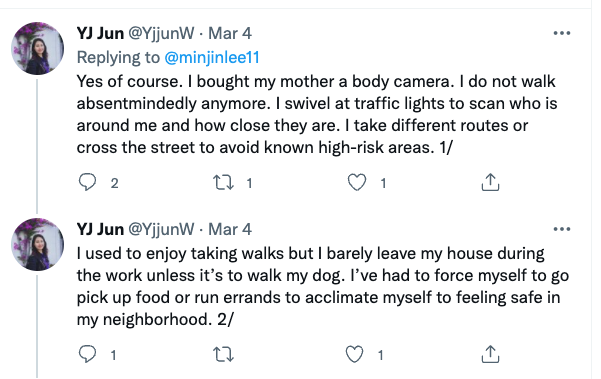Open the @minjinlee11 profile link
The width and height of the screenshot is (601, 379).
[x=212, y=57]
